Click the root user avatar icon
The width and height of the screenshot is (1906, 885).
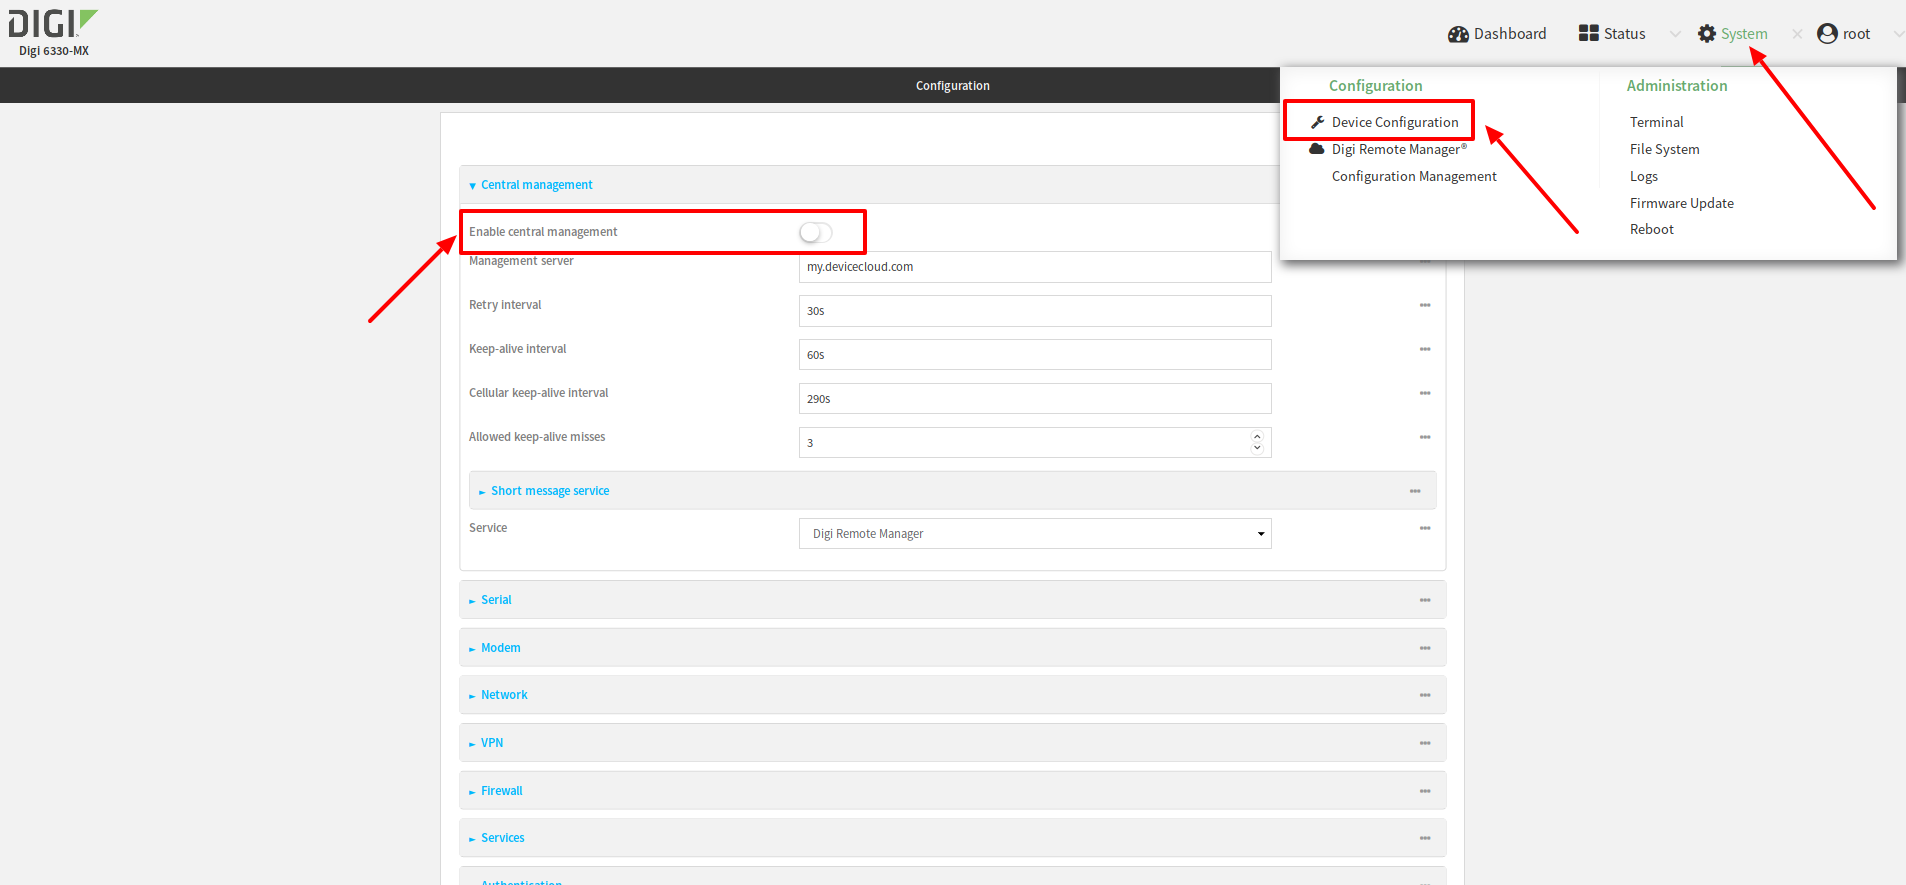click(x=1827, y=34)
